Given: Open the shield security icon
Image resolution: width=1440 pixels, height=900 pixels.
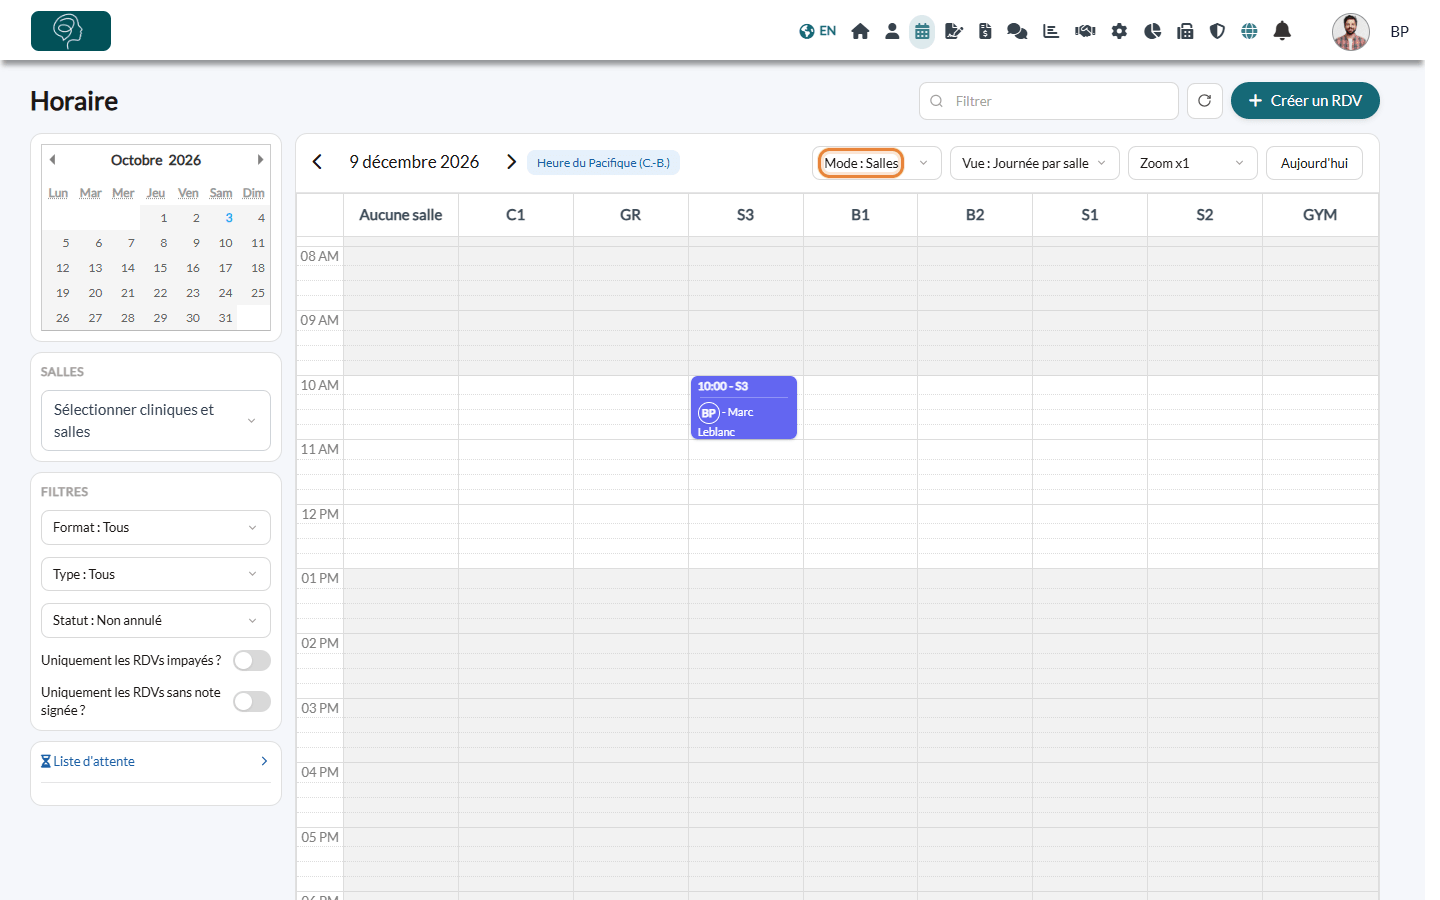Looking at the screenshot, I should (x=1217, y=31).
